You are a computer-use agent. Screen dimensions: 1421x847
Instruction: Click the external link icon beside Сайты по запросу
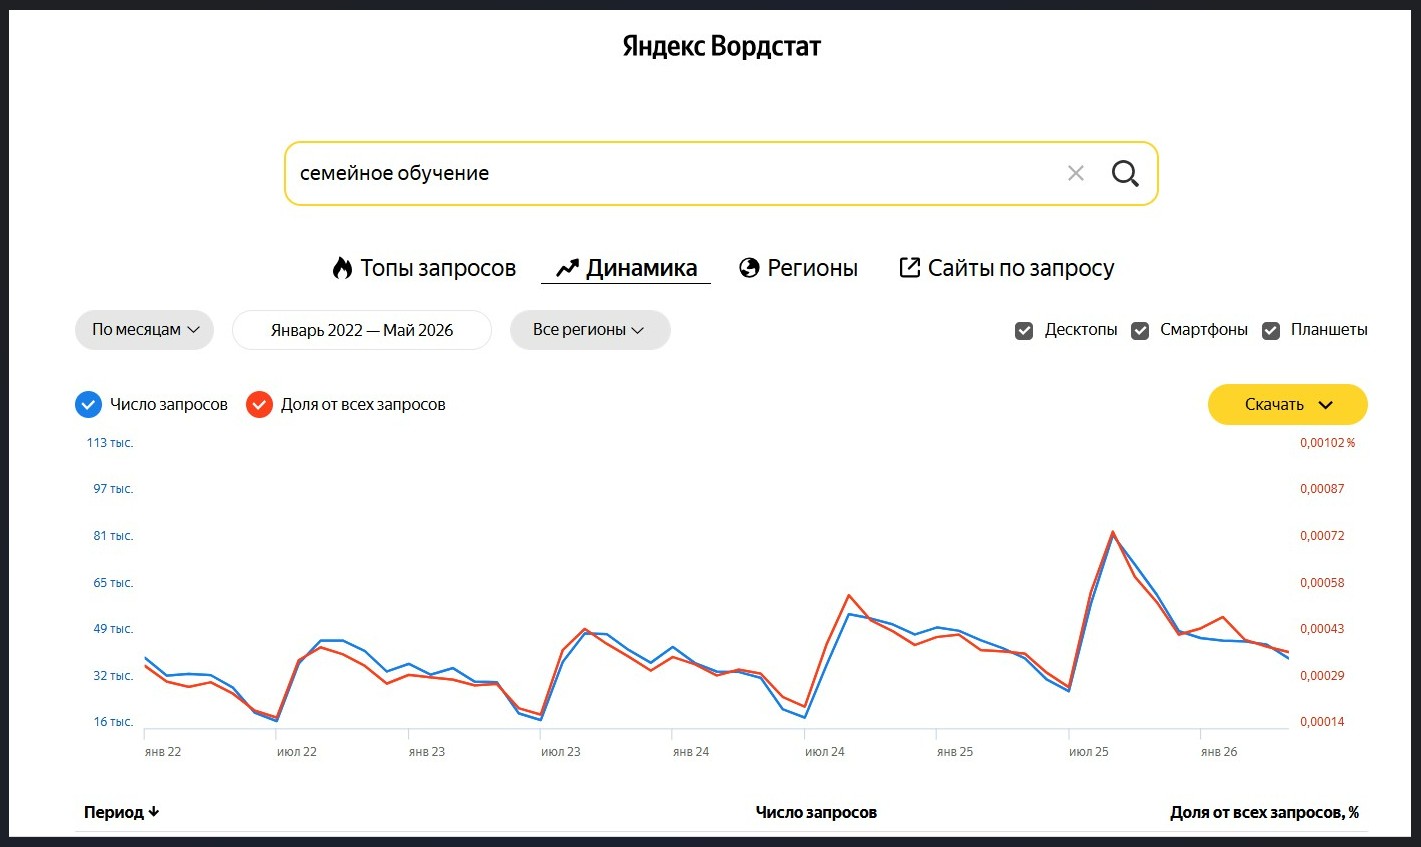[x=909, y=267]
